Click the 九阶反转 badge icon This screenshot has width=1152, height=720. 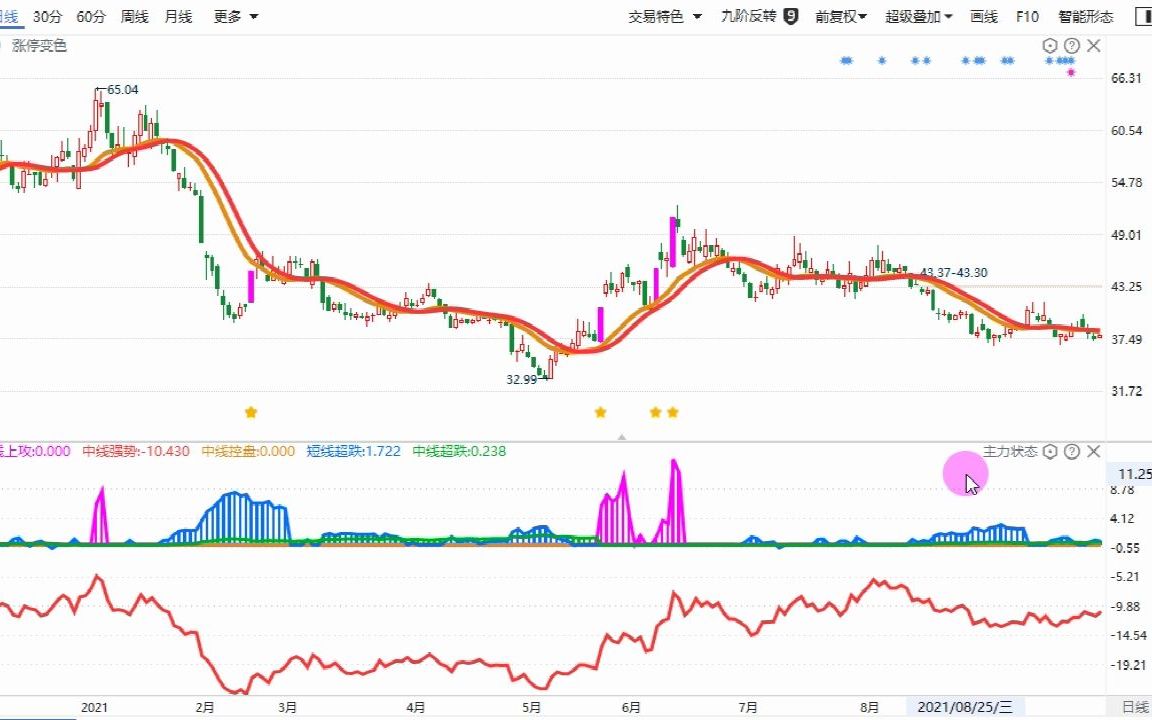click(x=792, y=17)
